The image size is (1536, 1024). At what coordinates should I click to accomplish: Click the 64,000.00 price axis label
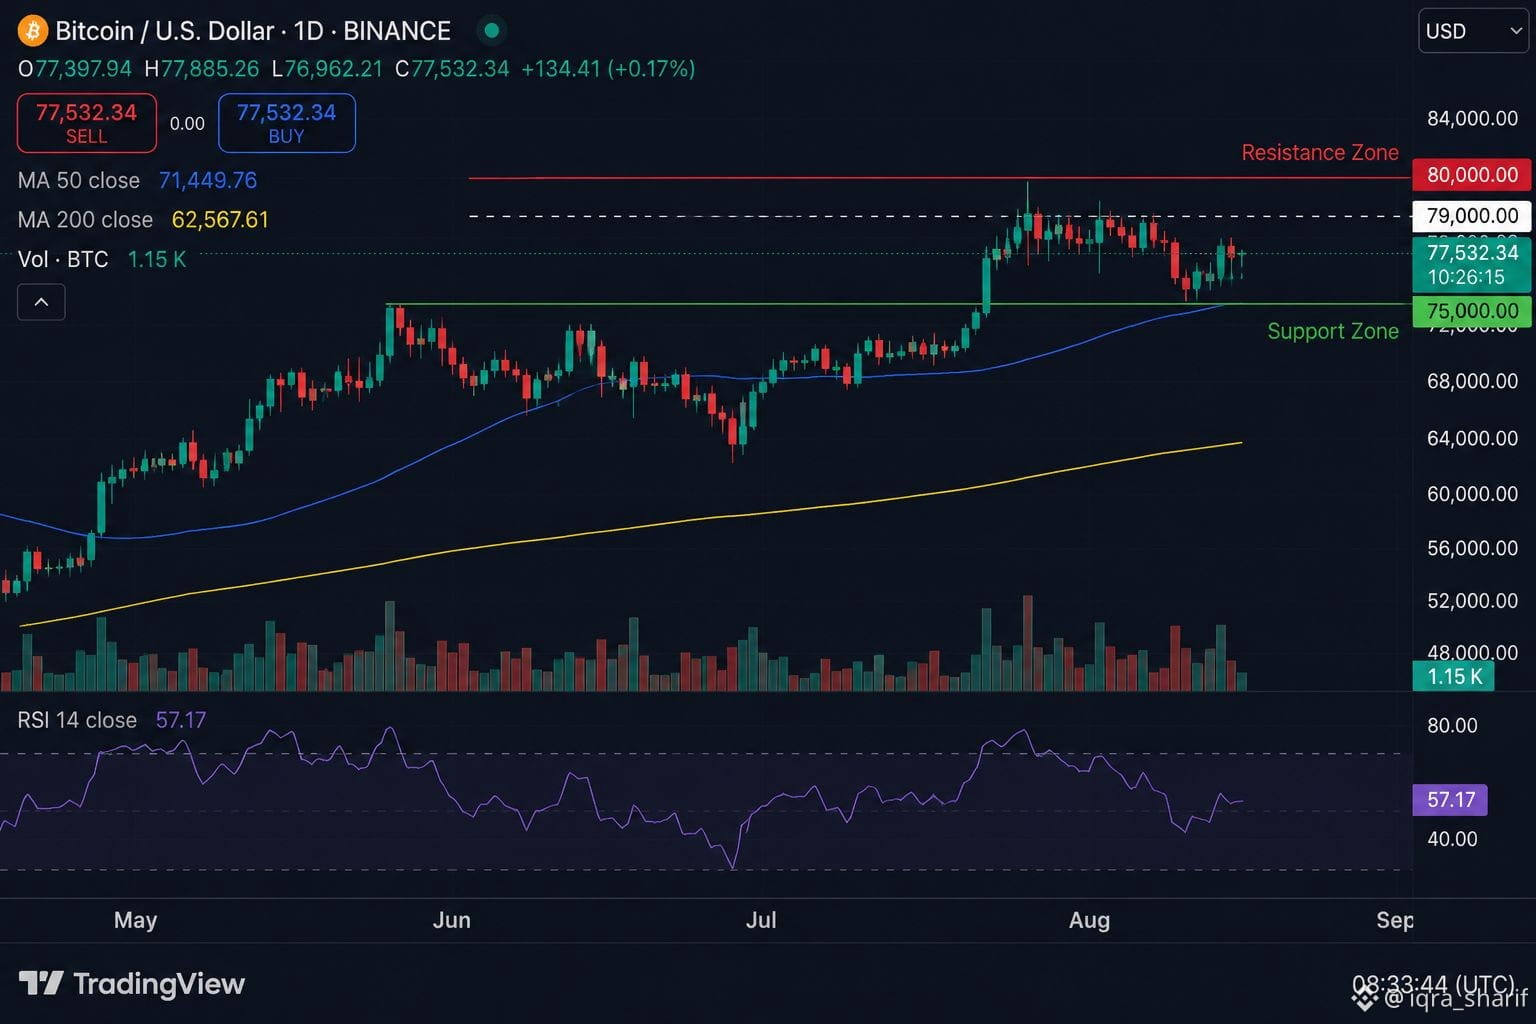click(1472, 438)
